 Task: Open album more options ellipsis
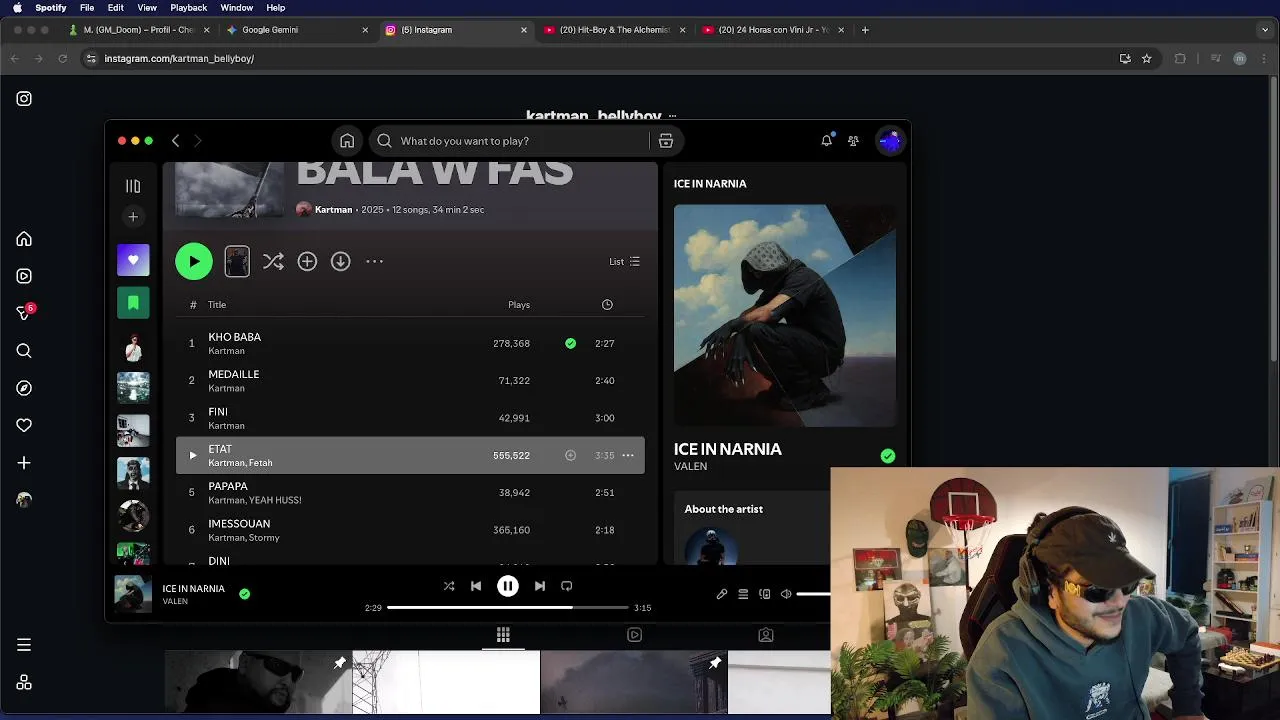(x=374, y=261)
